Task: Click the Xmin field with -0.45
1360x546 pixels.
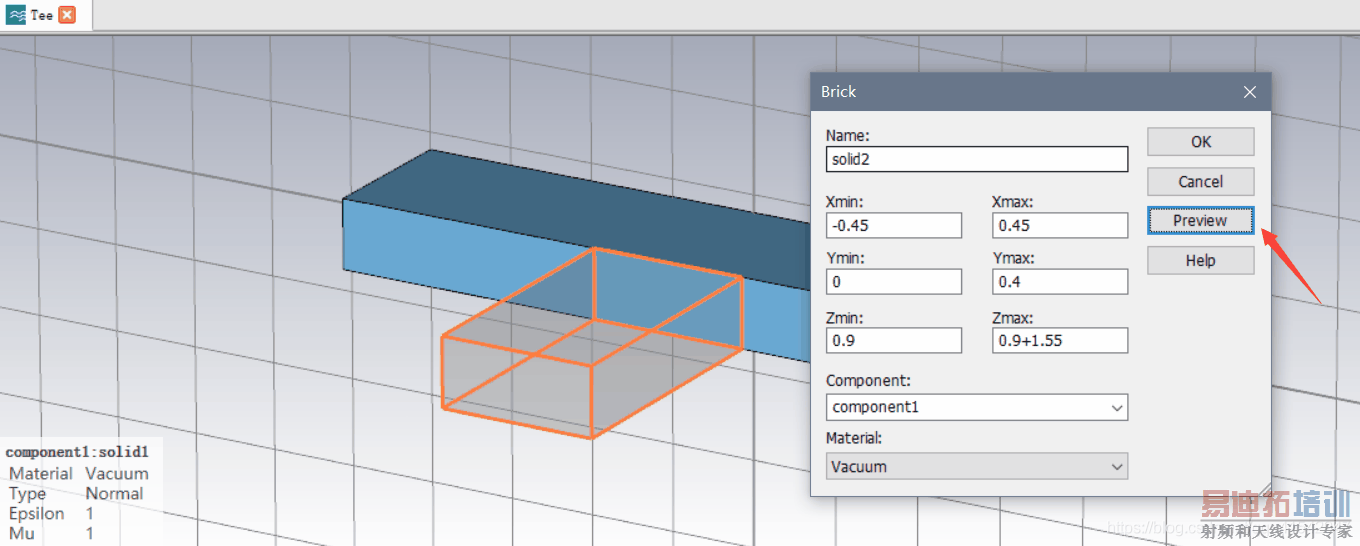Action: click(x=894, y=225)
